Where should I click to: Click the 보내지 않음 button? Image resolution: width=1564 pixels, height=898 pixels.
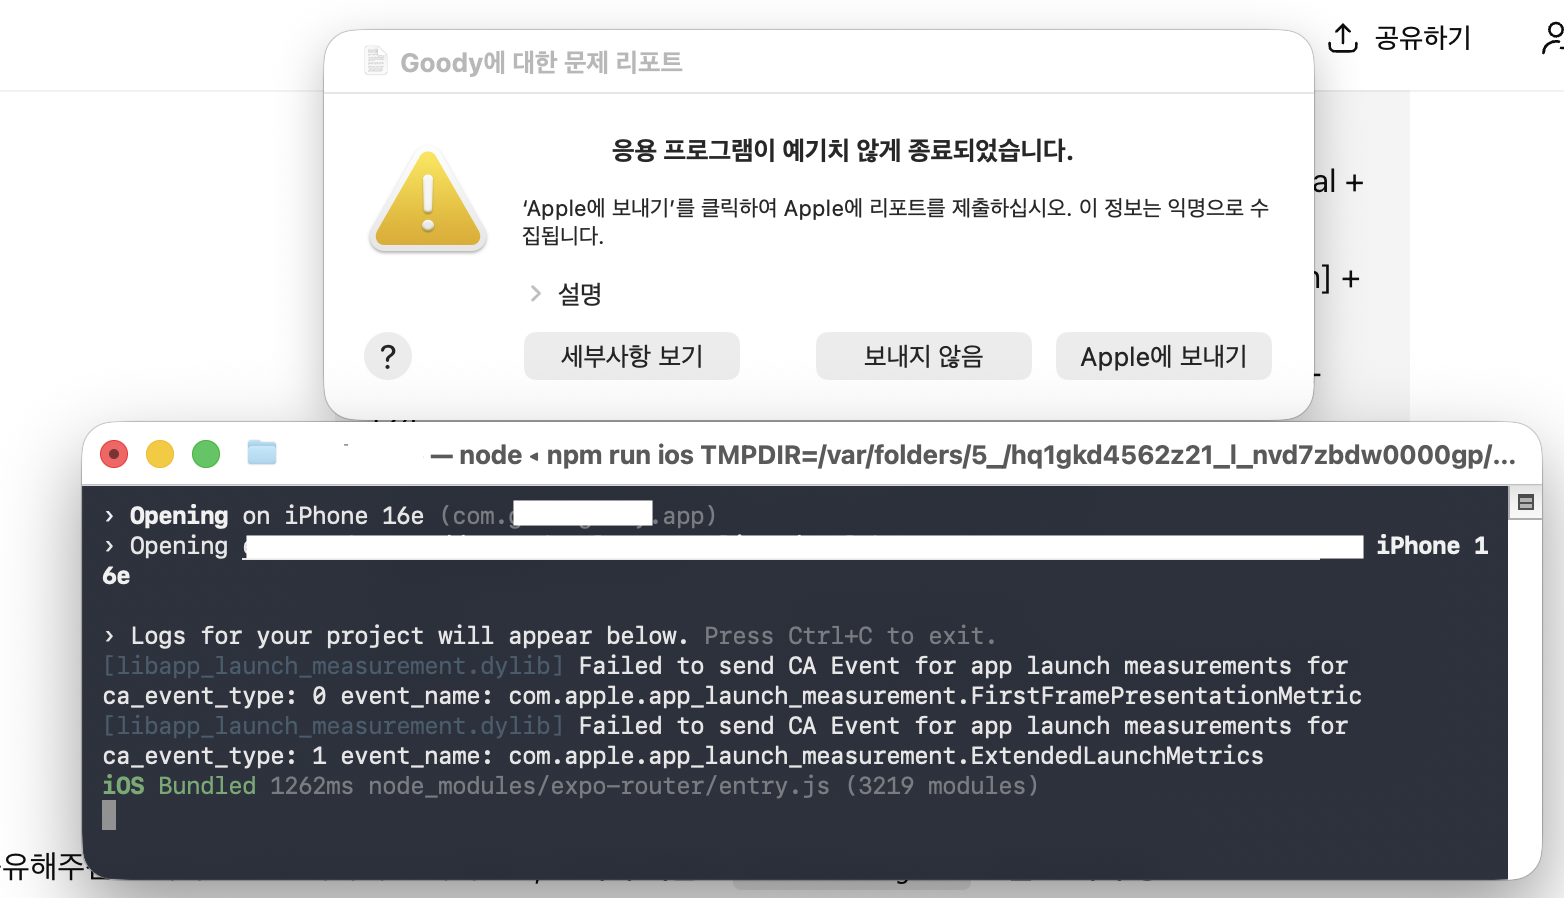click(x=924, y=356)
